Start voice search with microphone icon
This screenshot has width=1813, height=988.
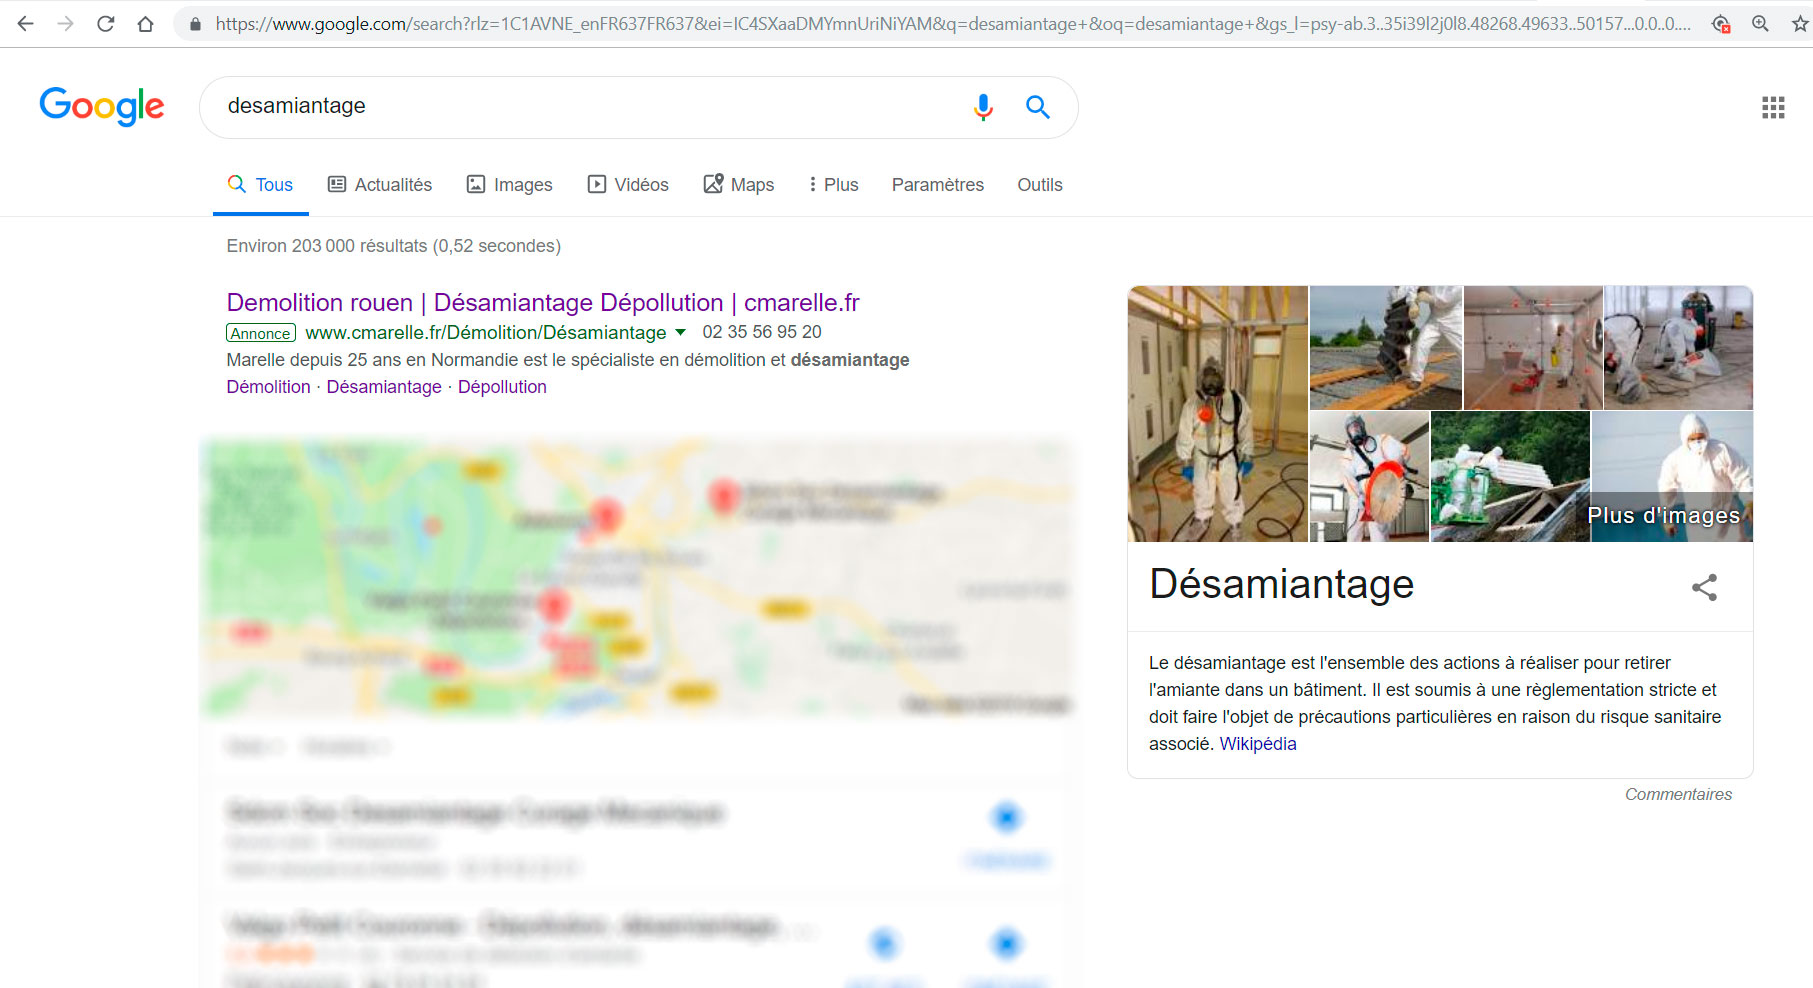pyautogui.click(x=983, y=107)
